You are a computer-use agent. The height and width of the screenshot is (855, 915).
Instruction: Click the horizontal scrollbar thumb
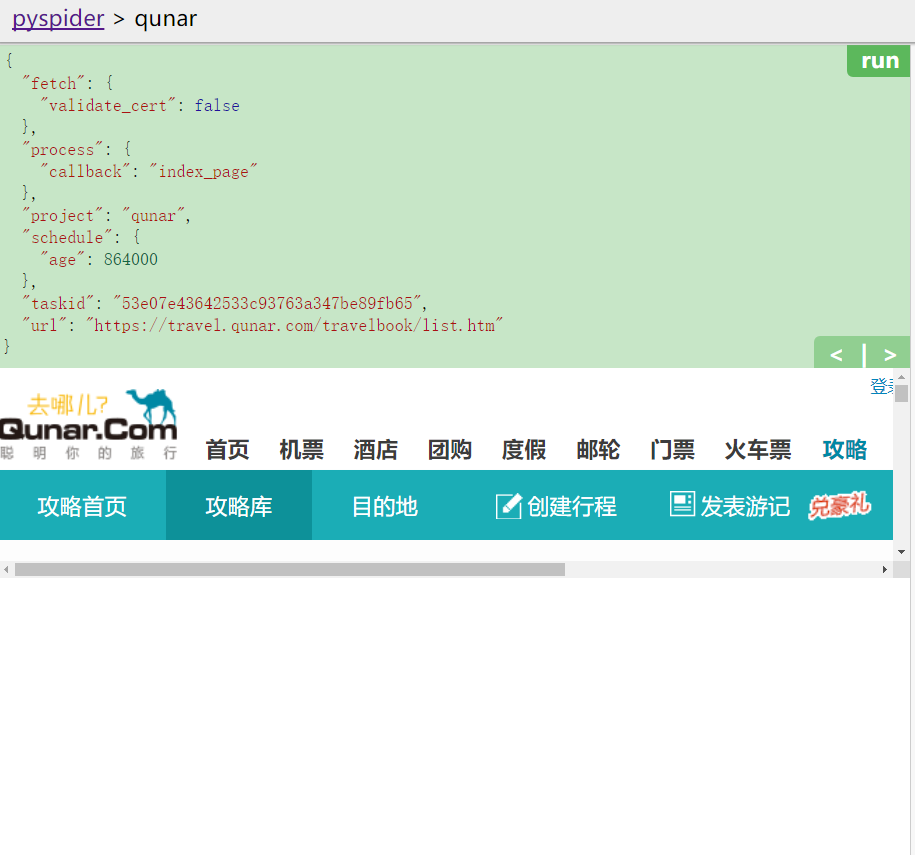289,570
